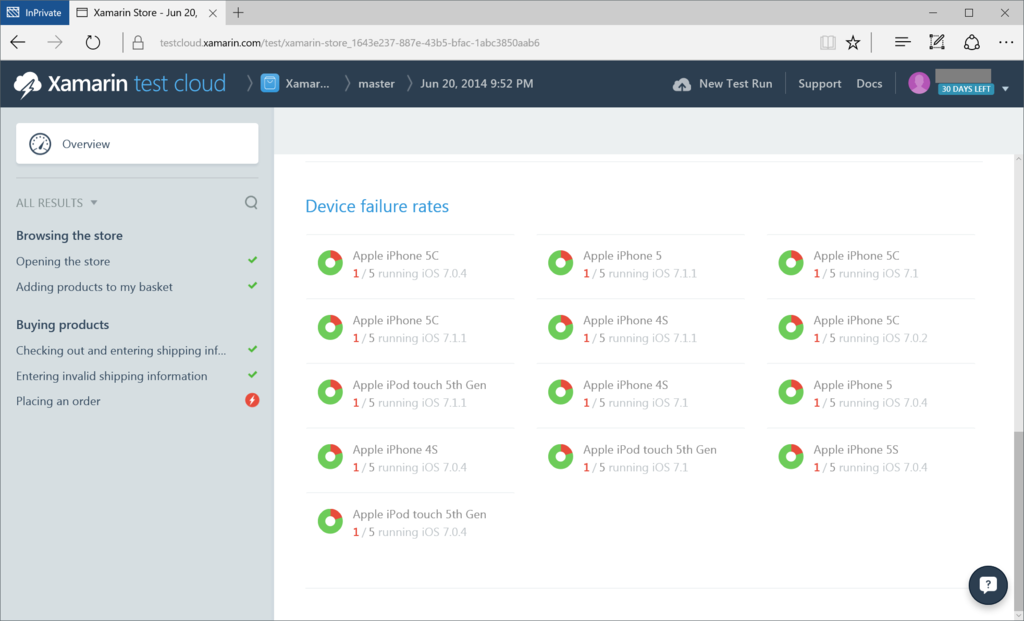Screen dimensions: 1024x621
Task: Open the account dropdown arrow next to 30 DAYS LEFT
Action: coord(1005,89)
